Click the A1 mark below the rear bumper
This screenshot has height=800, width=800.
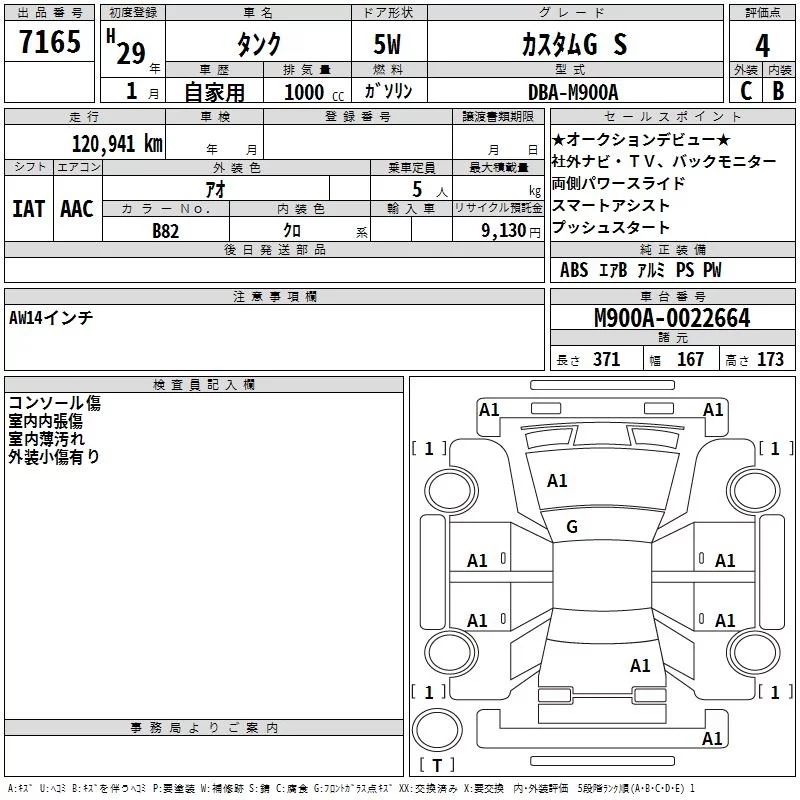tap(713, 739)
